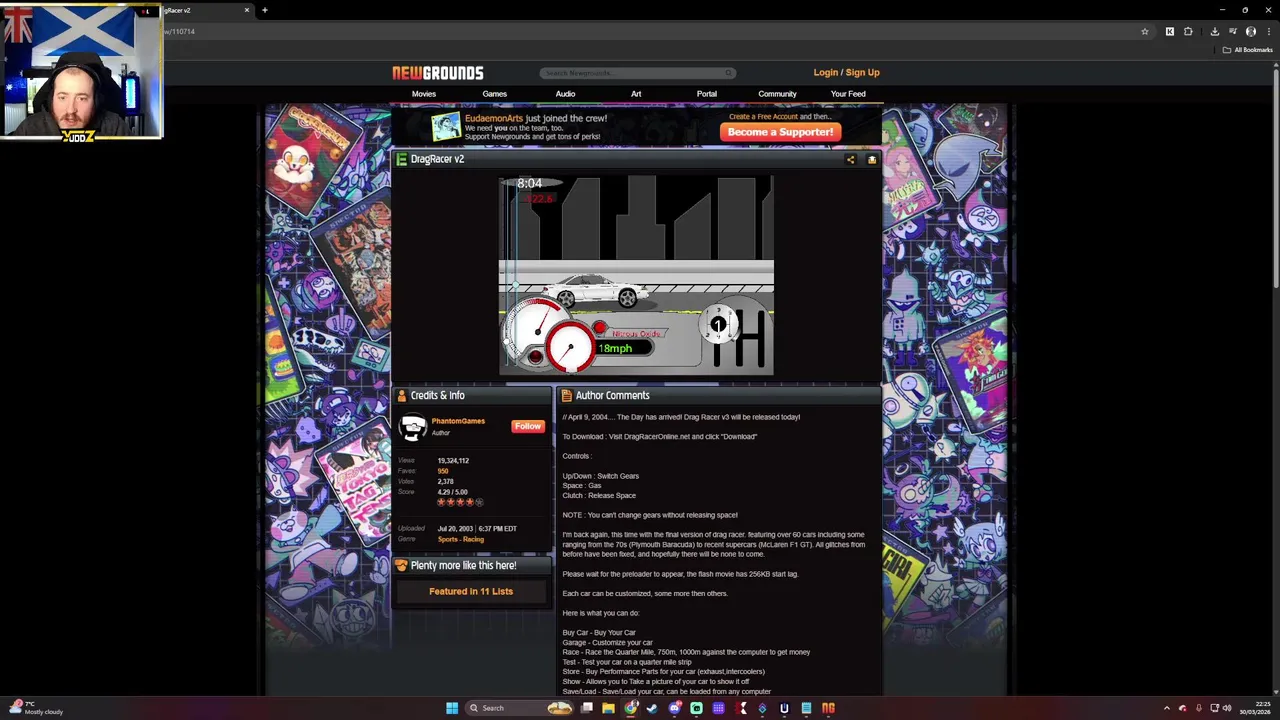Click the EudaemonArts avatar thumbnail

tap(446, 127)
